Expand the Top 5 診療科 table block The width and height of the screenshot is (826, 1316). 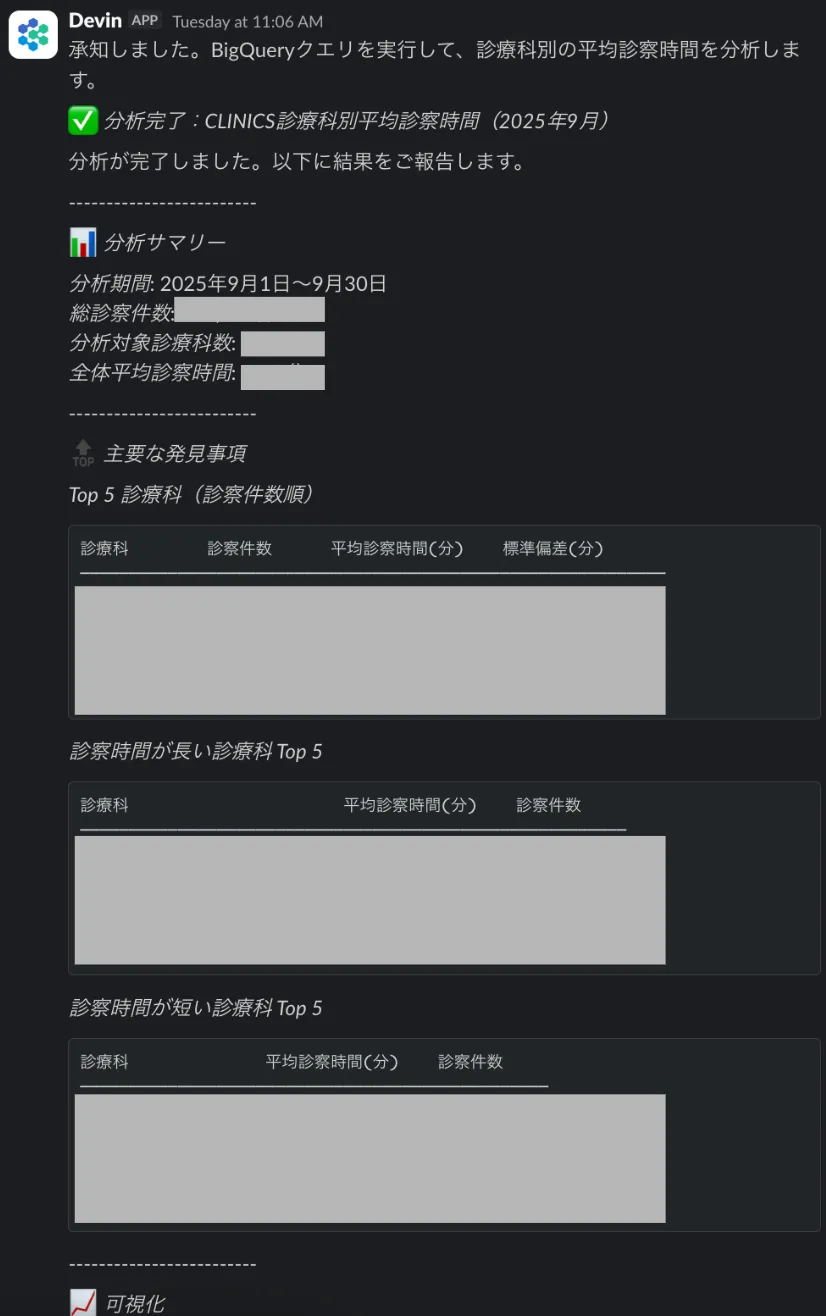368,650
